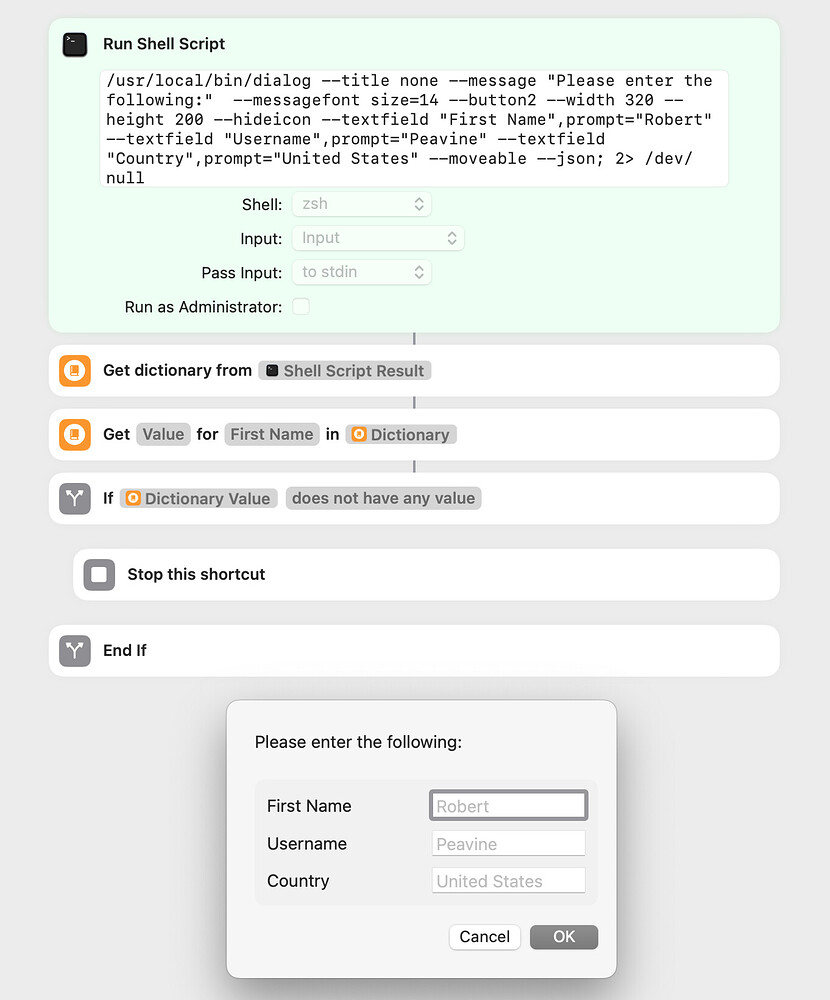The height and width of the screenshot is (1000, 830).
Task: Select the Dictionary Value variable token
Action: (x=198, y=498)
